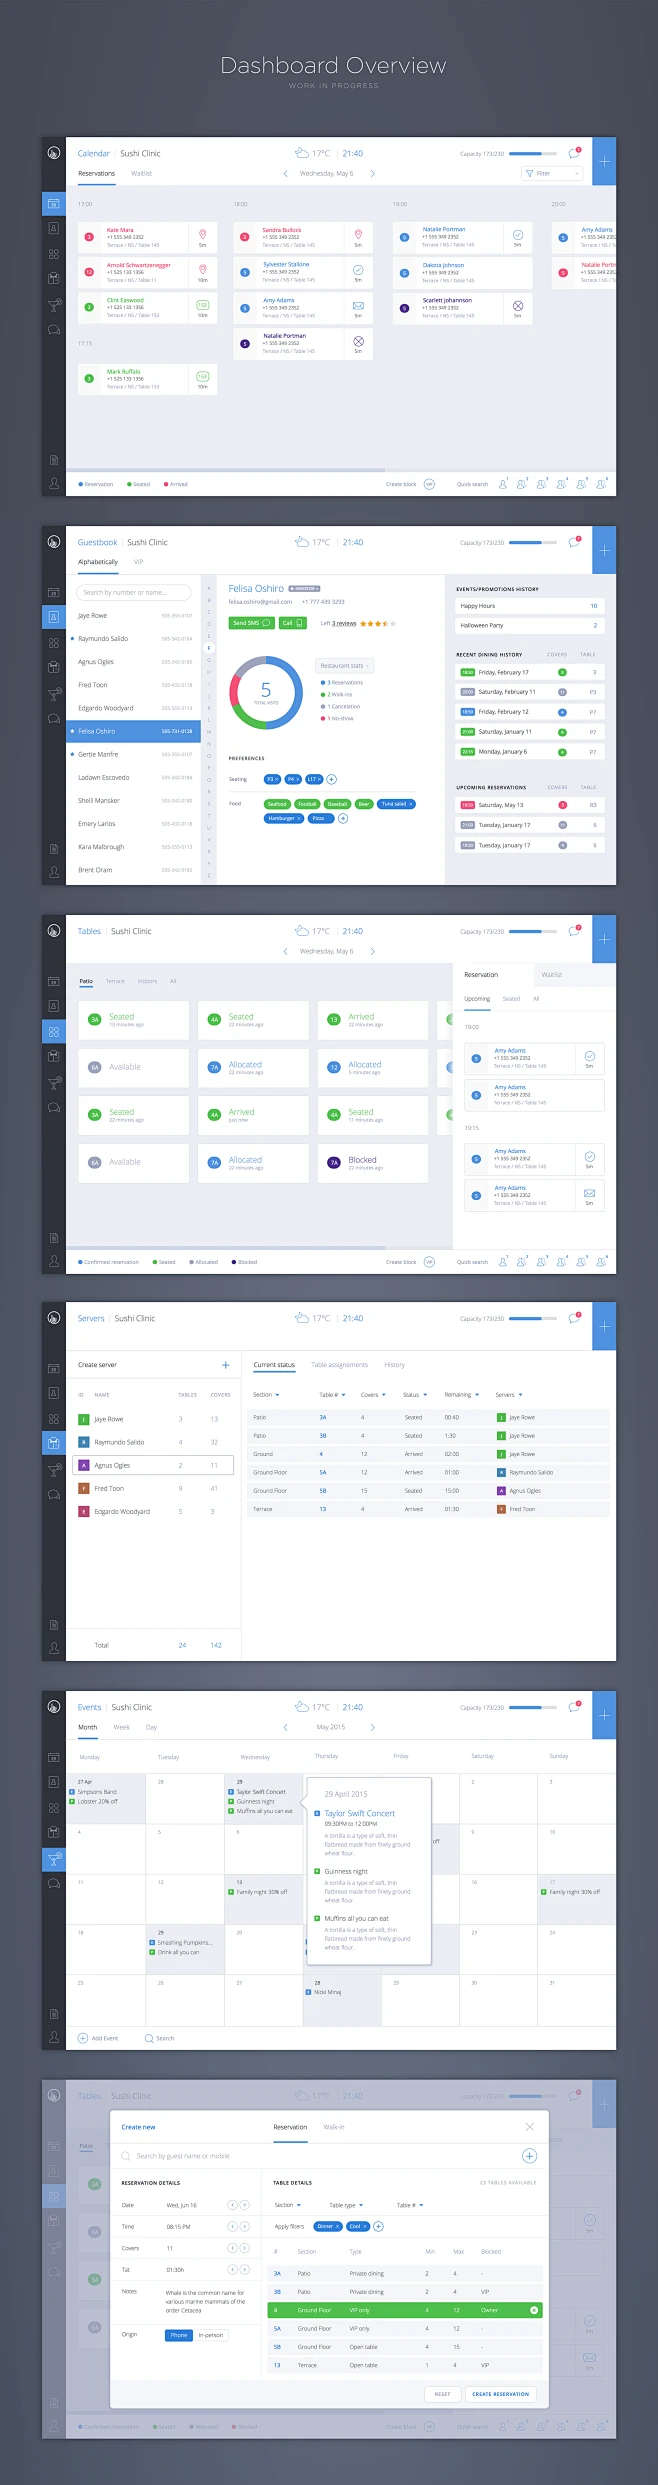658x2485 pixels.
Task: Expand the Restaurant stats dropdown
Action: (345, 665)
